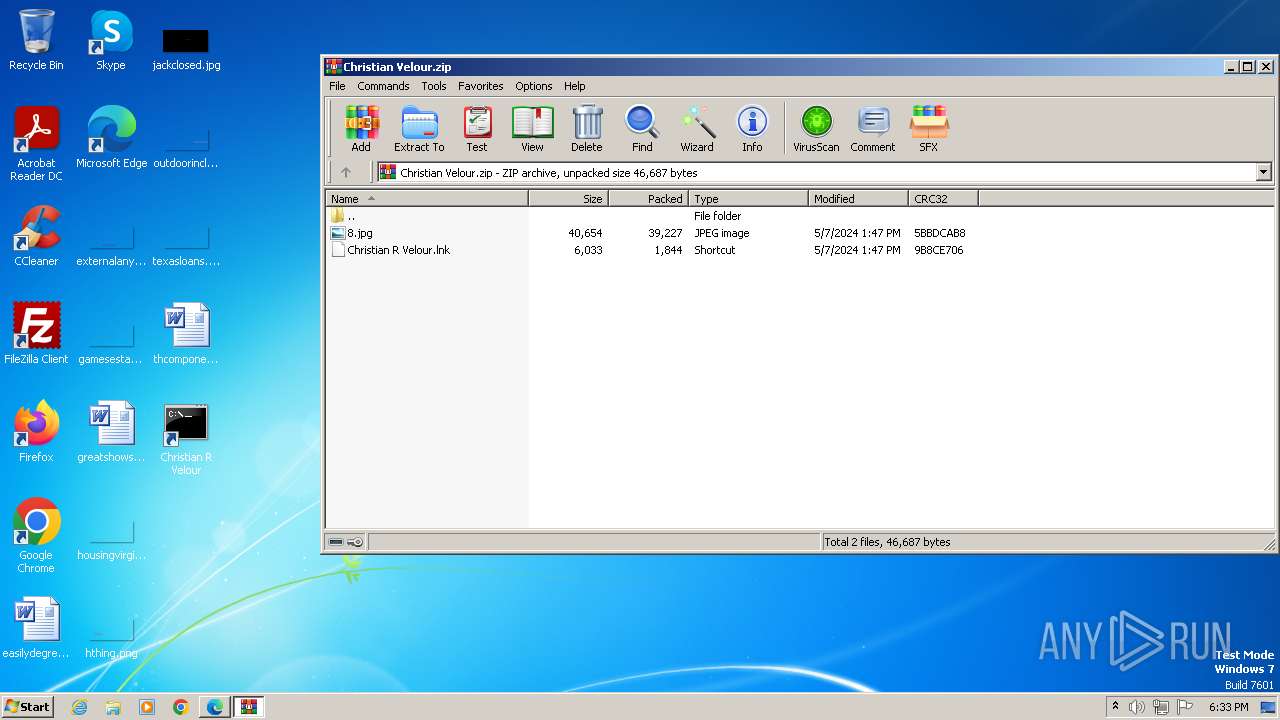The height and width of the screenshot is (720, 1280).
Task: Click the Start button
Action: tap(27, 706)
